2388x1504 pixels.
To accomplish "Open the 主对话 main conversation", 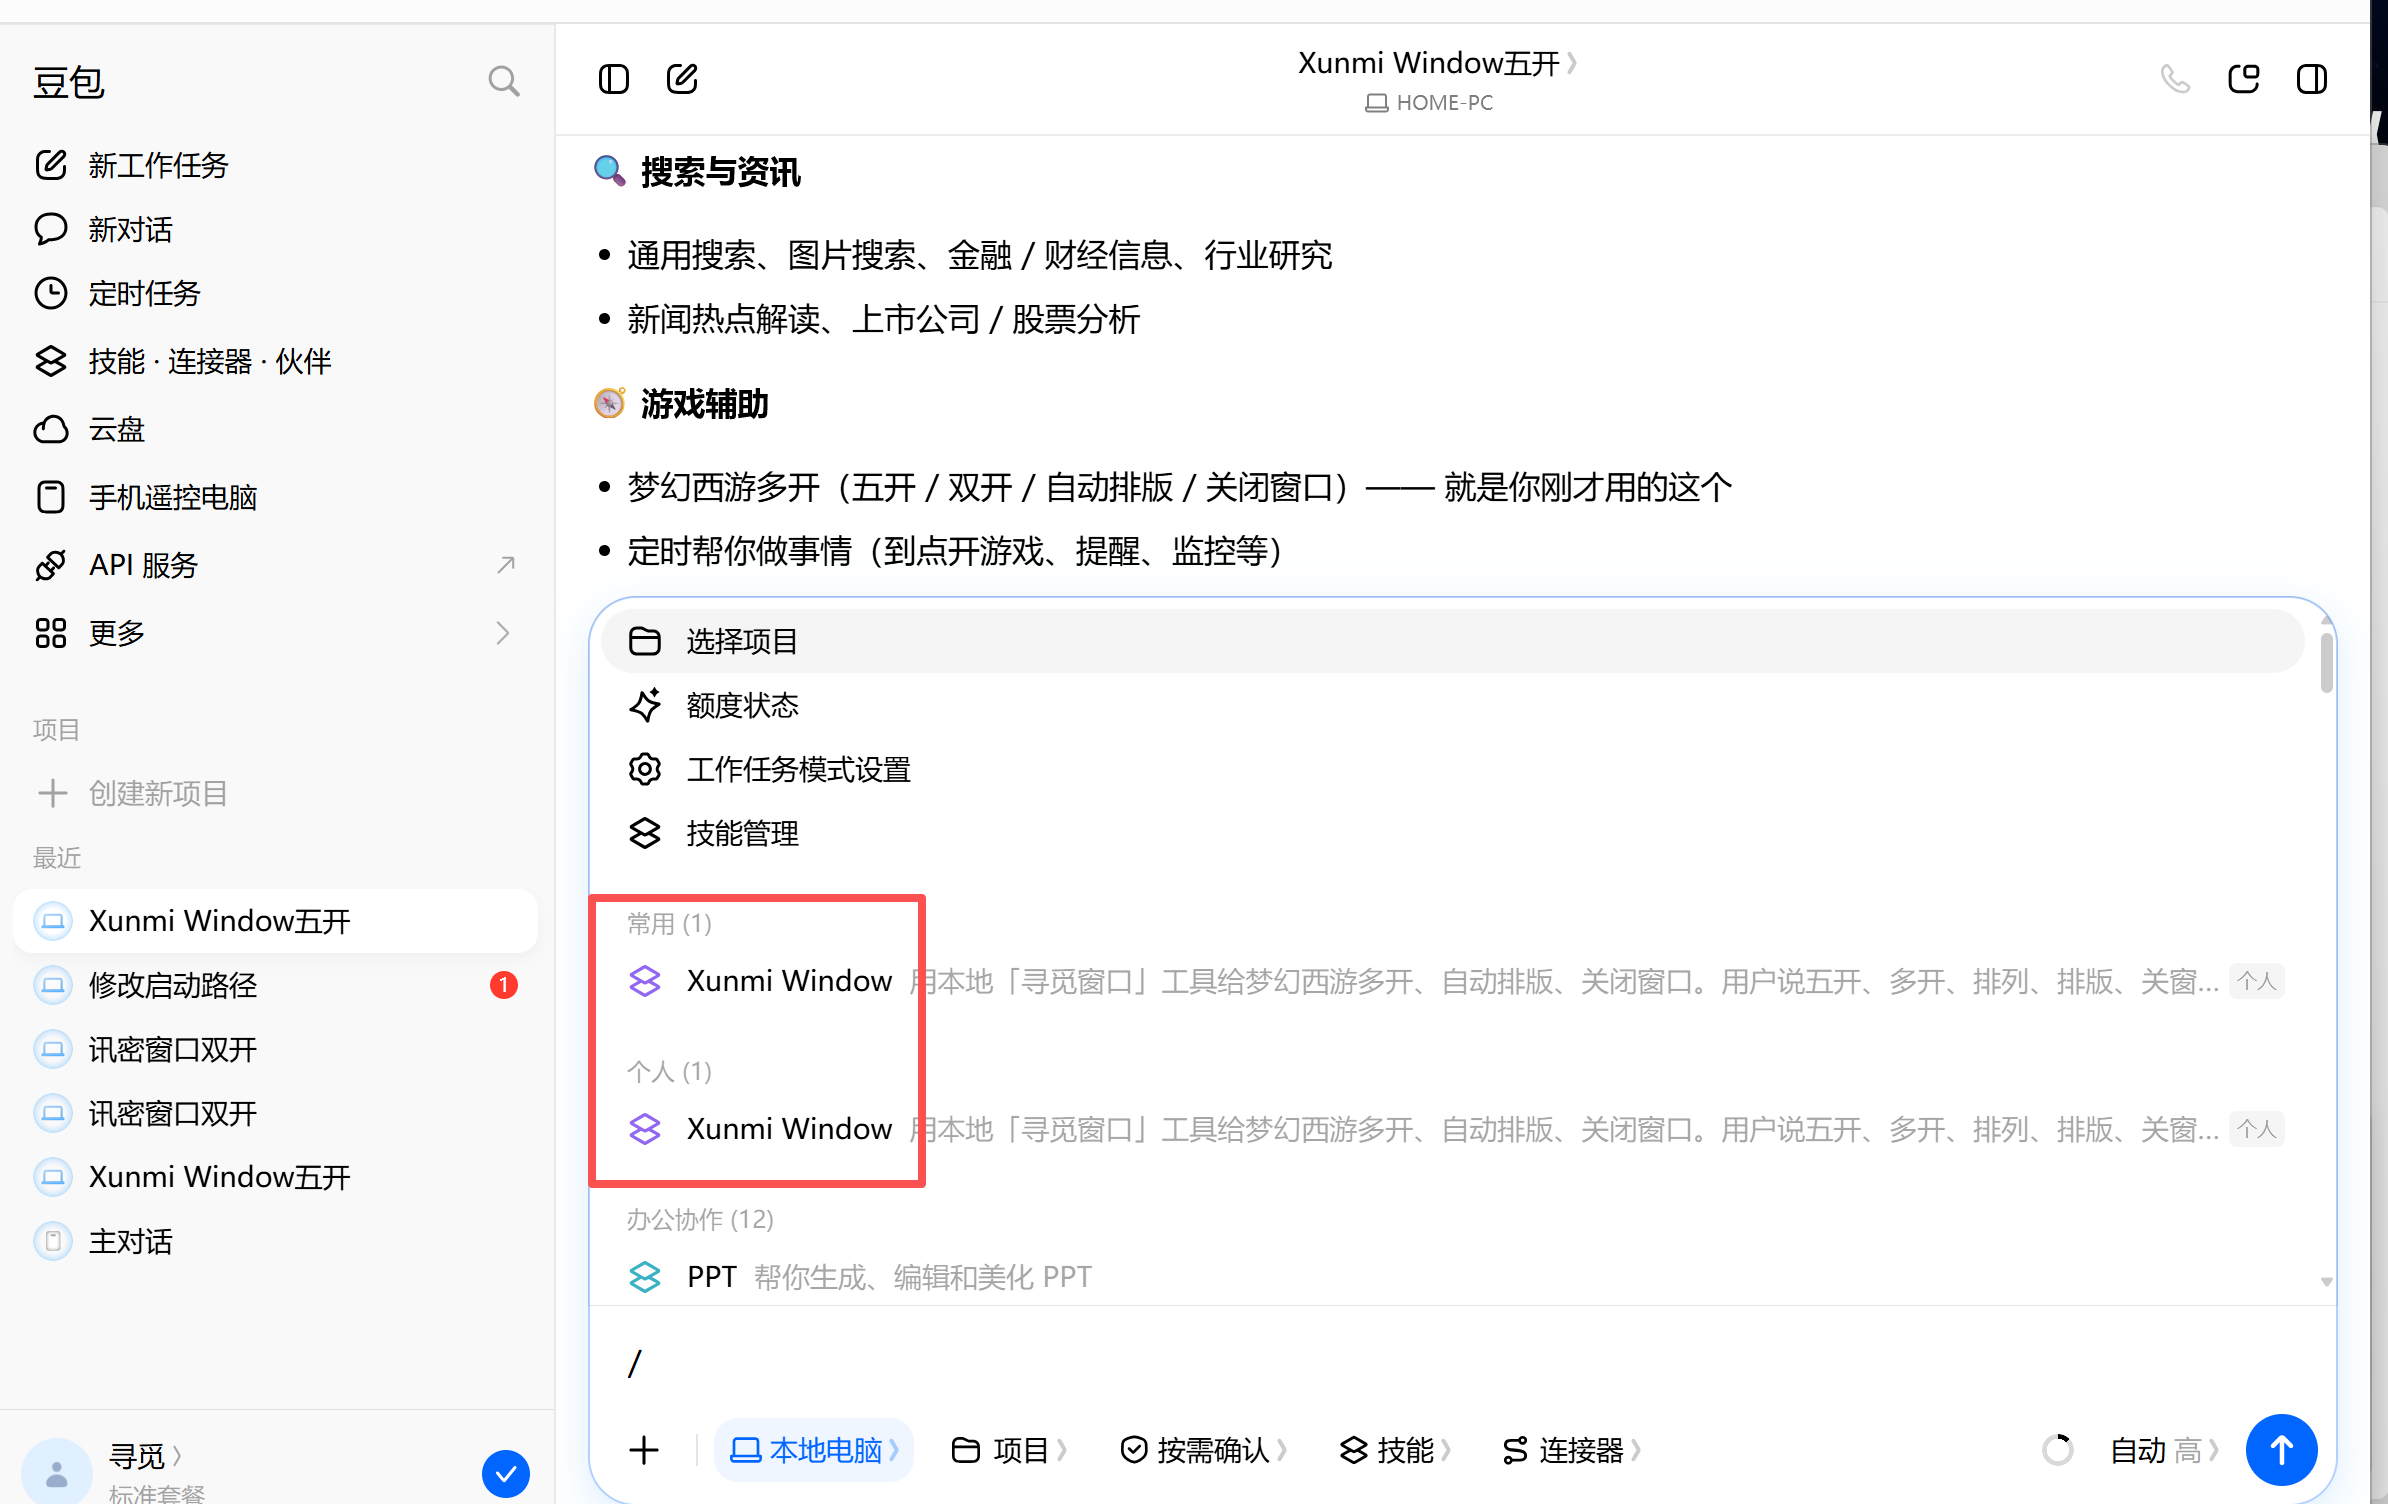I will (275, 1241).
